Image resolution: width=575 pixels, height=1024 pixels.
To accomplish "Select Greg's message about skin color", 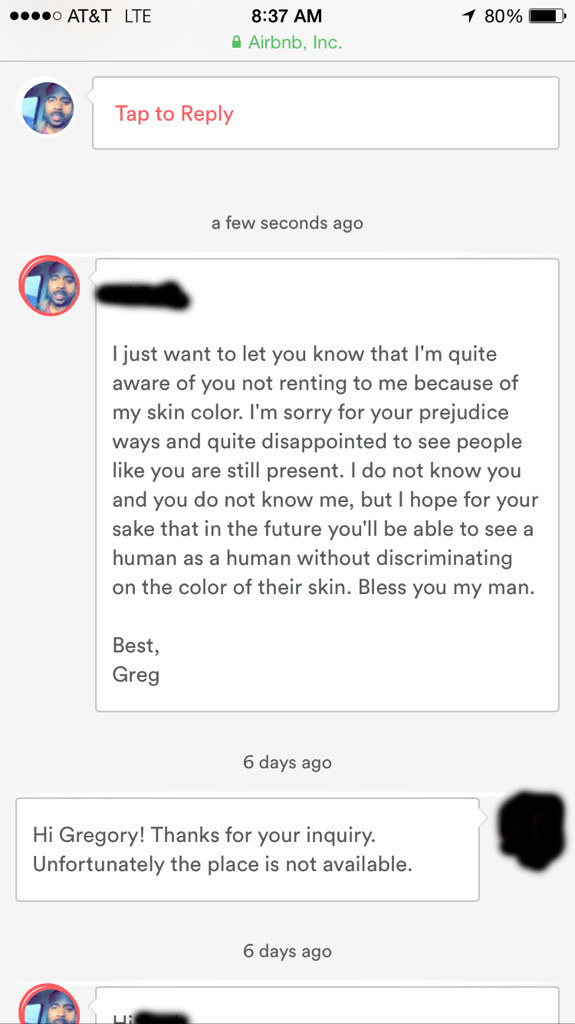I will tap(327, 485).
